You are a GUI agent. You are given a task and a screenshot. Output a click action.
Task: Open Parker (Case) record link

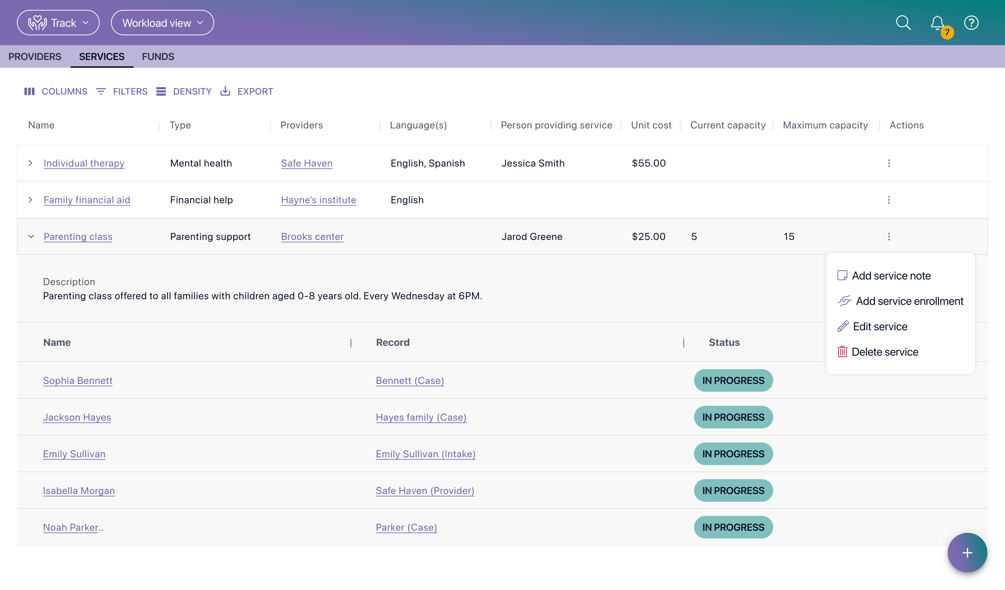[406, 527]
